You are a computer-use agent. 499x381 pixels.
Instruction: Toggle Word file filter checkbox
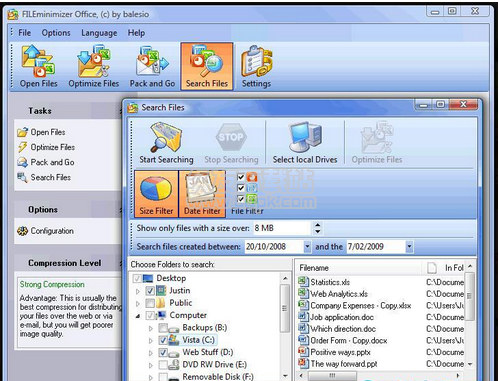241,188
